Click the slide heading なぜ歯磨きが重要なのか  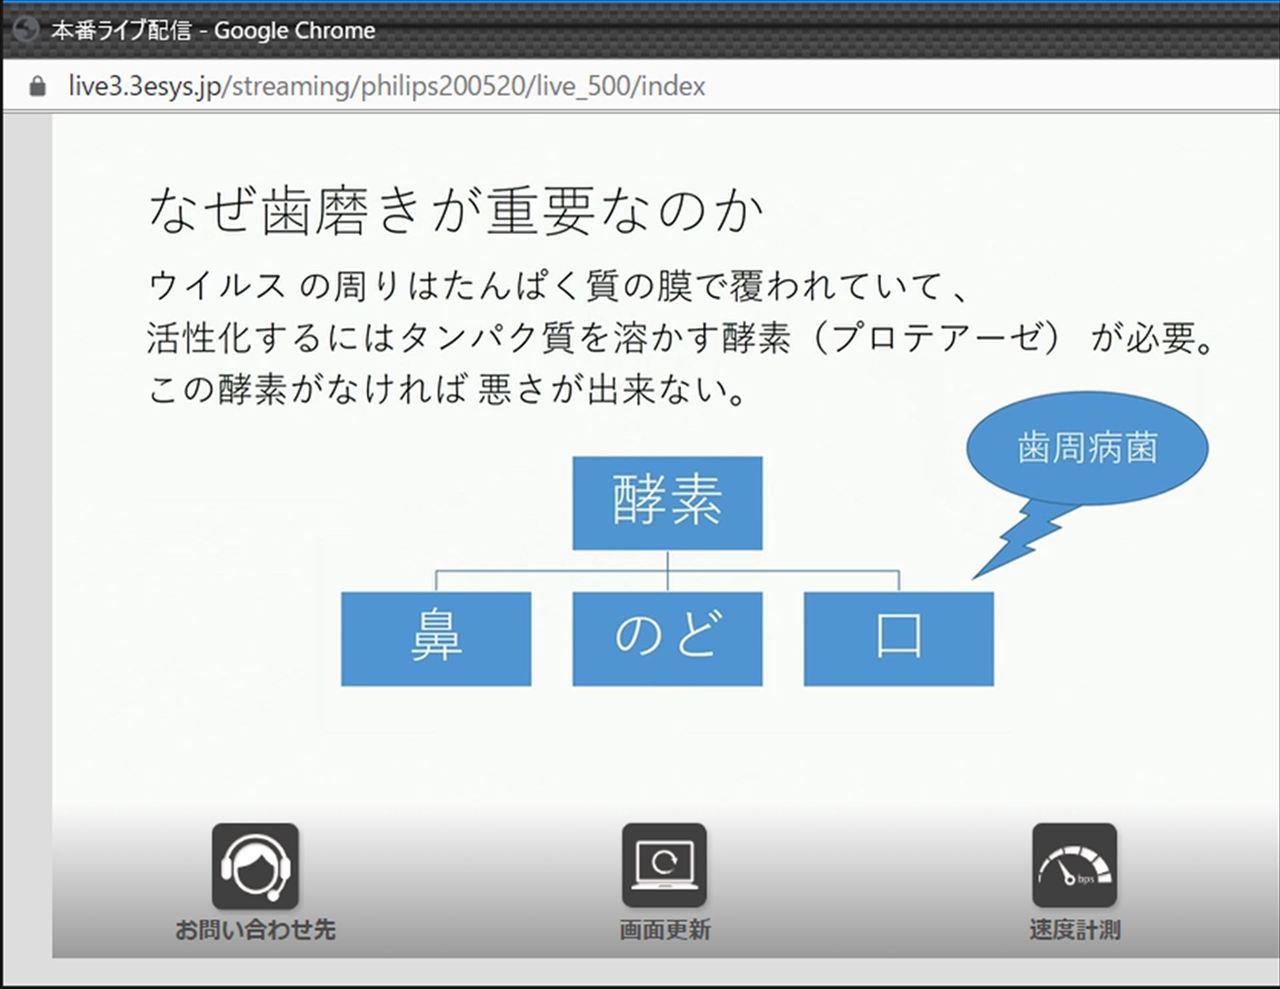pos(456,212)
